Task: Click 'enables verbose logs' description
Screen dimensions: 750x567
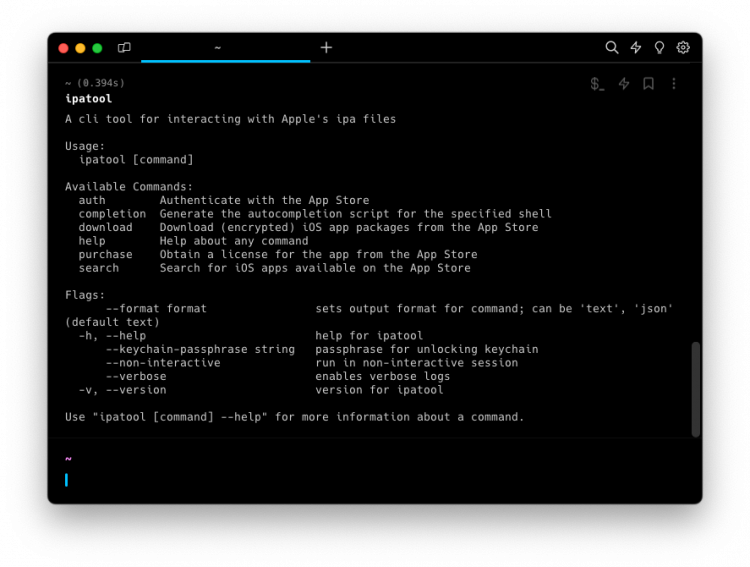Action: click(x=383, y=377)
